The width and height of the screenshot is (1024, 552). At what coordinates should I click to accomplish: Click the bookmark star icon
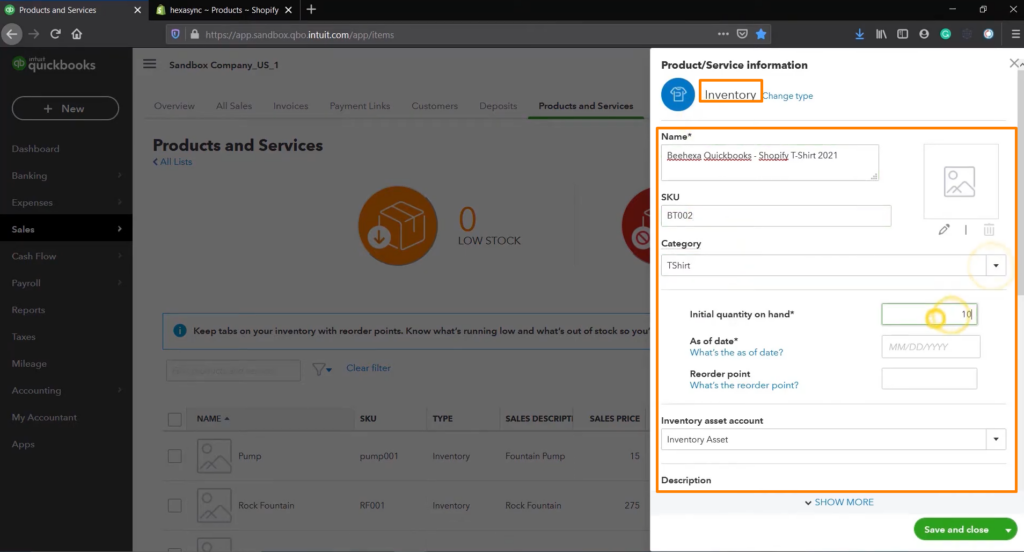761,34
